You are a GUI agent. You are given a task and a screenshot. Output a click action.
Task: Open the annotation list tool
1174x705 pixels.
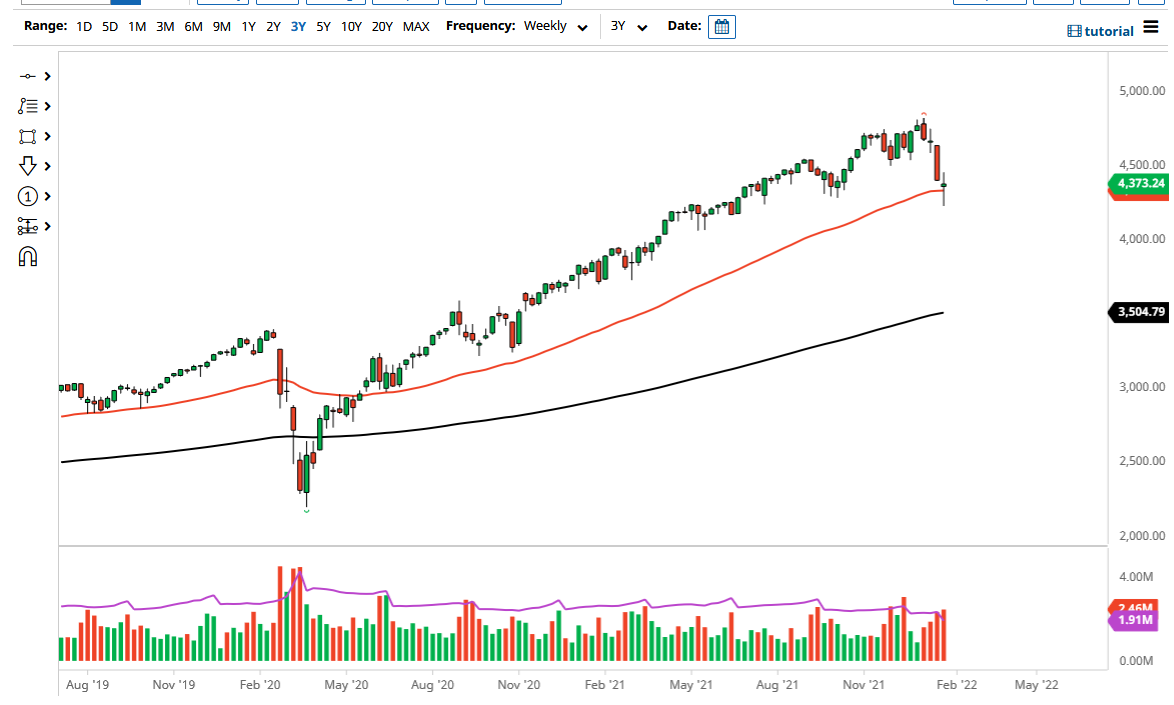tap(27, 105)
